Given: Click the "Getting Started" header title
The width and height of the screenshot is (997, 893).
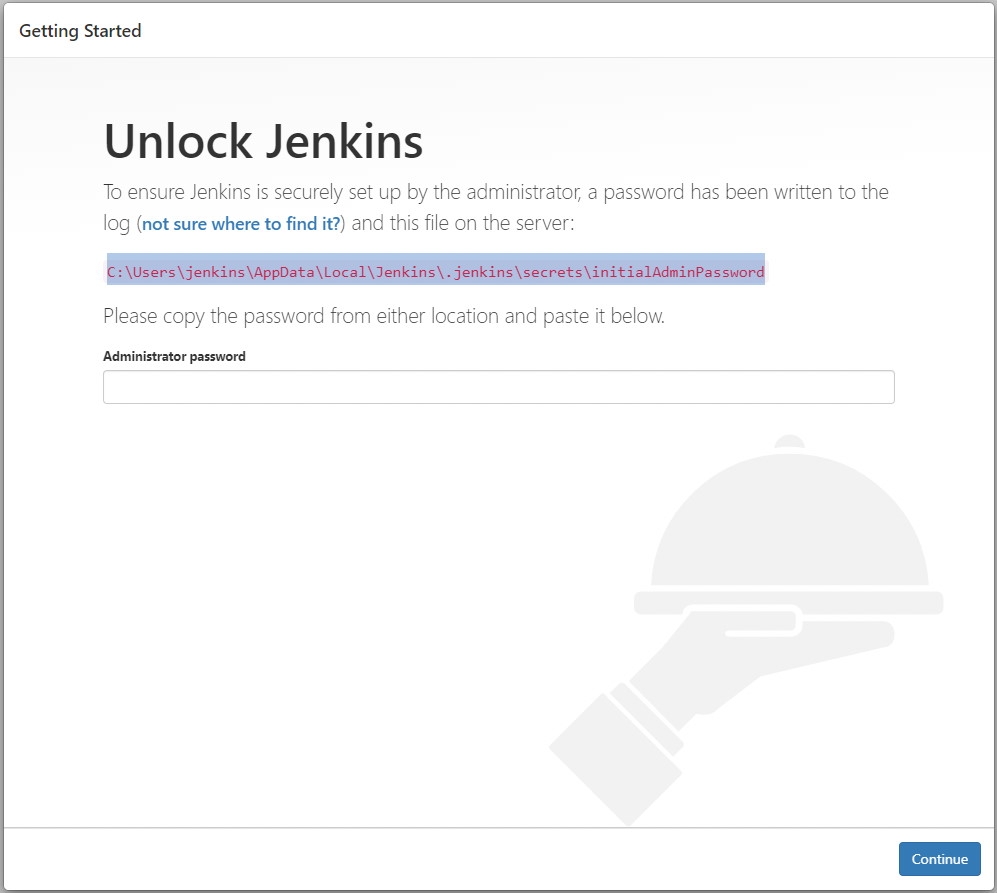Looking at the screenshot, I should [80, 31].
